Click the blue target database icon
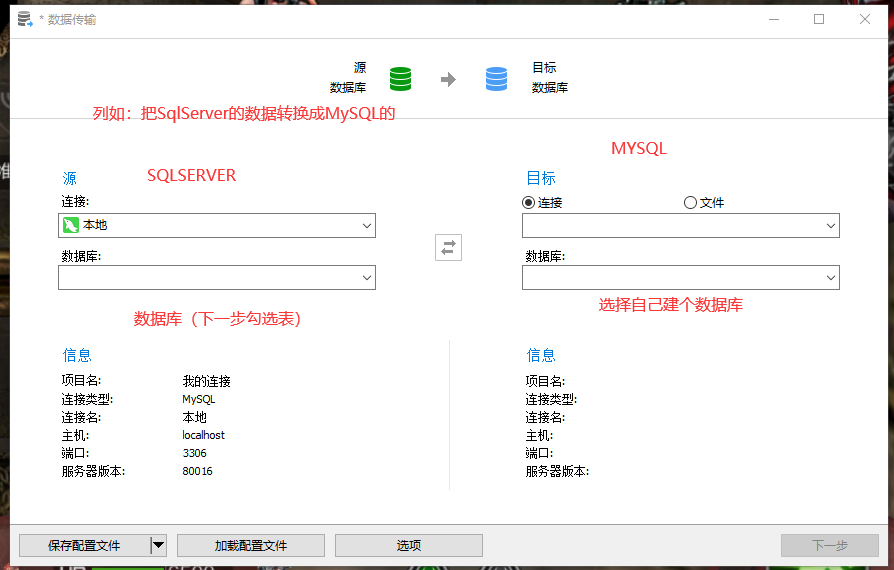Screen dimensions: 894x570 496,79
